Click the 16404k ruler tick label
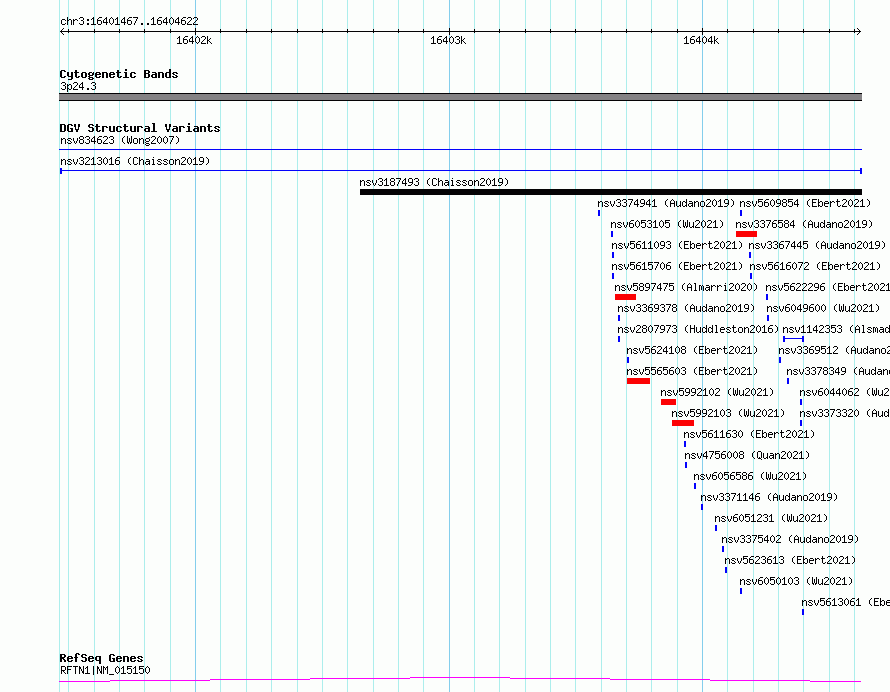 pyautogui.click(x=701, y=40)
